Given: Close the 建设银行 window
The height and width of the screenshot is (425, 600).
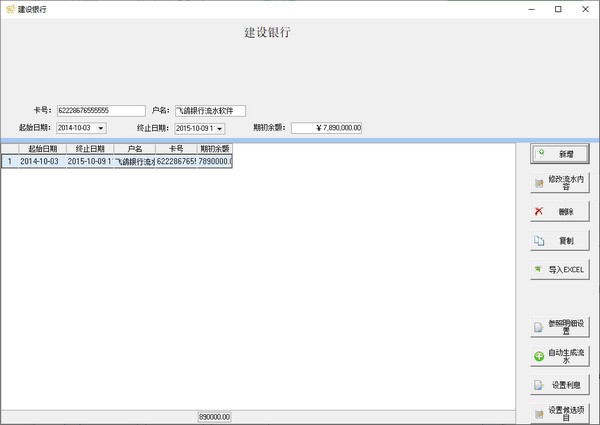Looking at the screenshot, I should pyautogui.click(x=585, y=9).
